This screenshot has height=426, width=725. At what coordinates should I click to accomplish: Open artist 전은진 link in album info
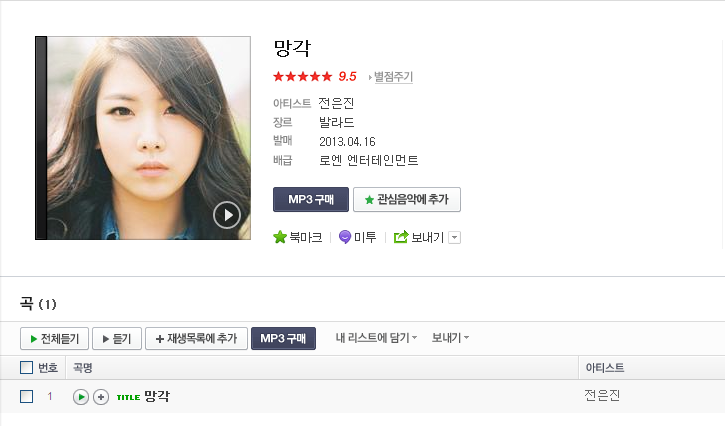pos(336,103)
